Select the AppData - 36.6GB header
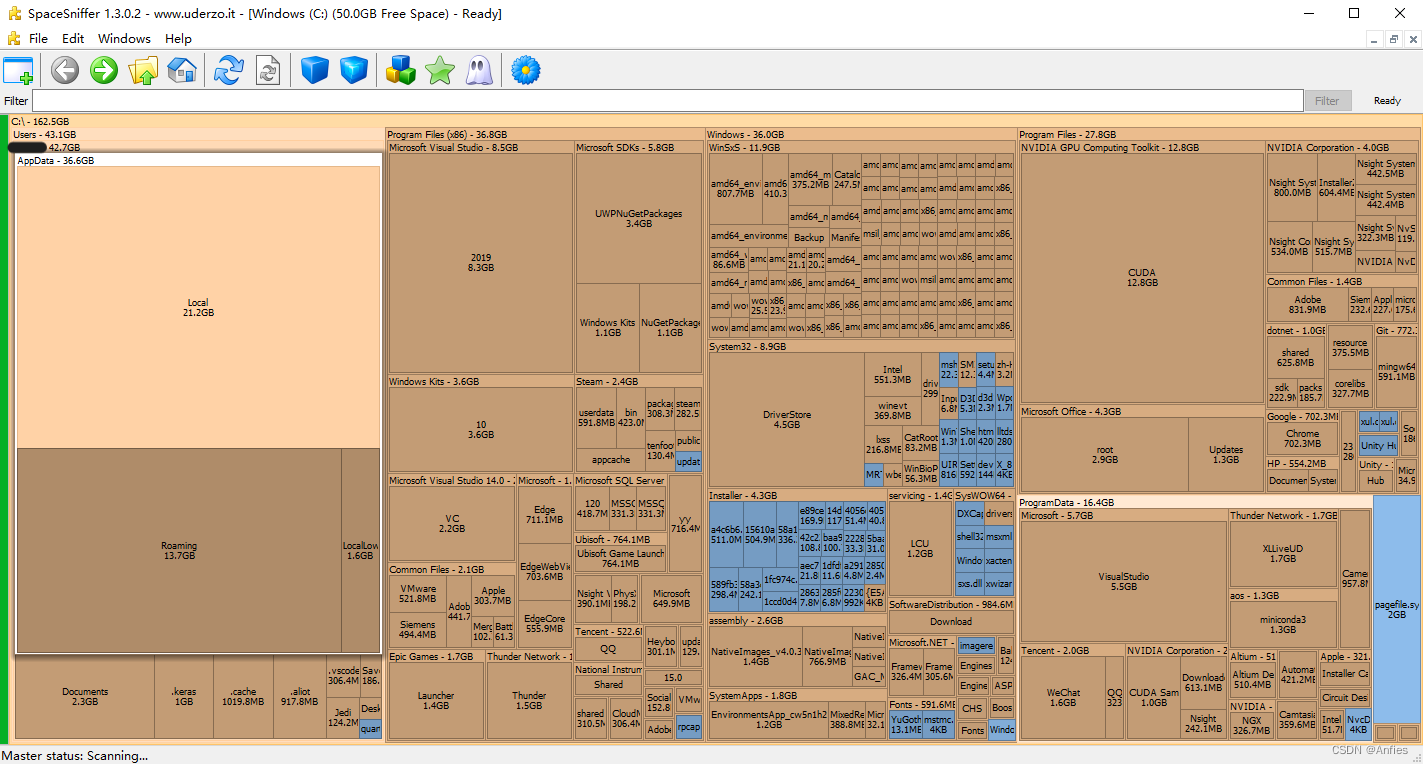Viewport: 1423px width, 764px height. (x=198, y=160)
